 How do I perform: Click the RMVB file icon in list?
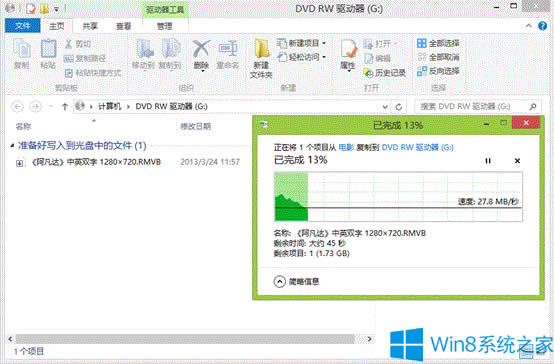(x=20, y=163)
